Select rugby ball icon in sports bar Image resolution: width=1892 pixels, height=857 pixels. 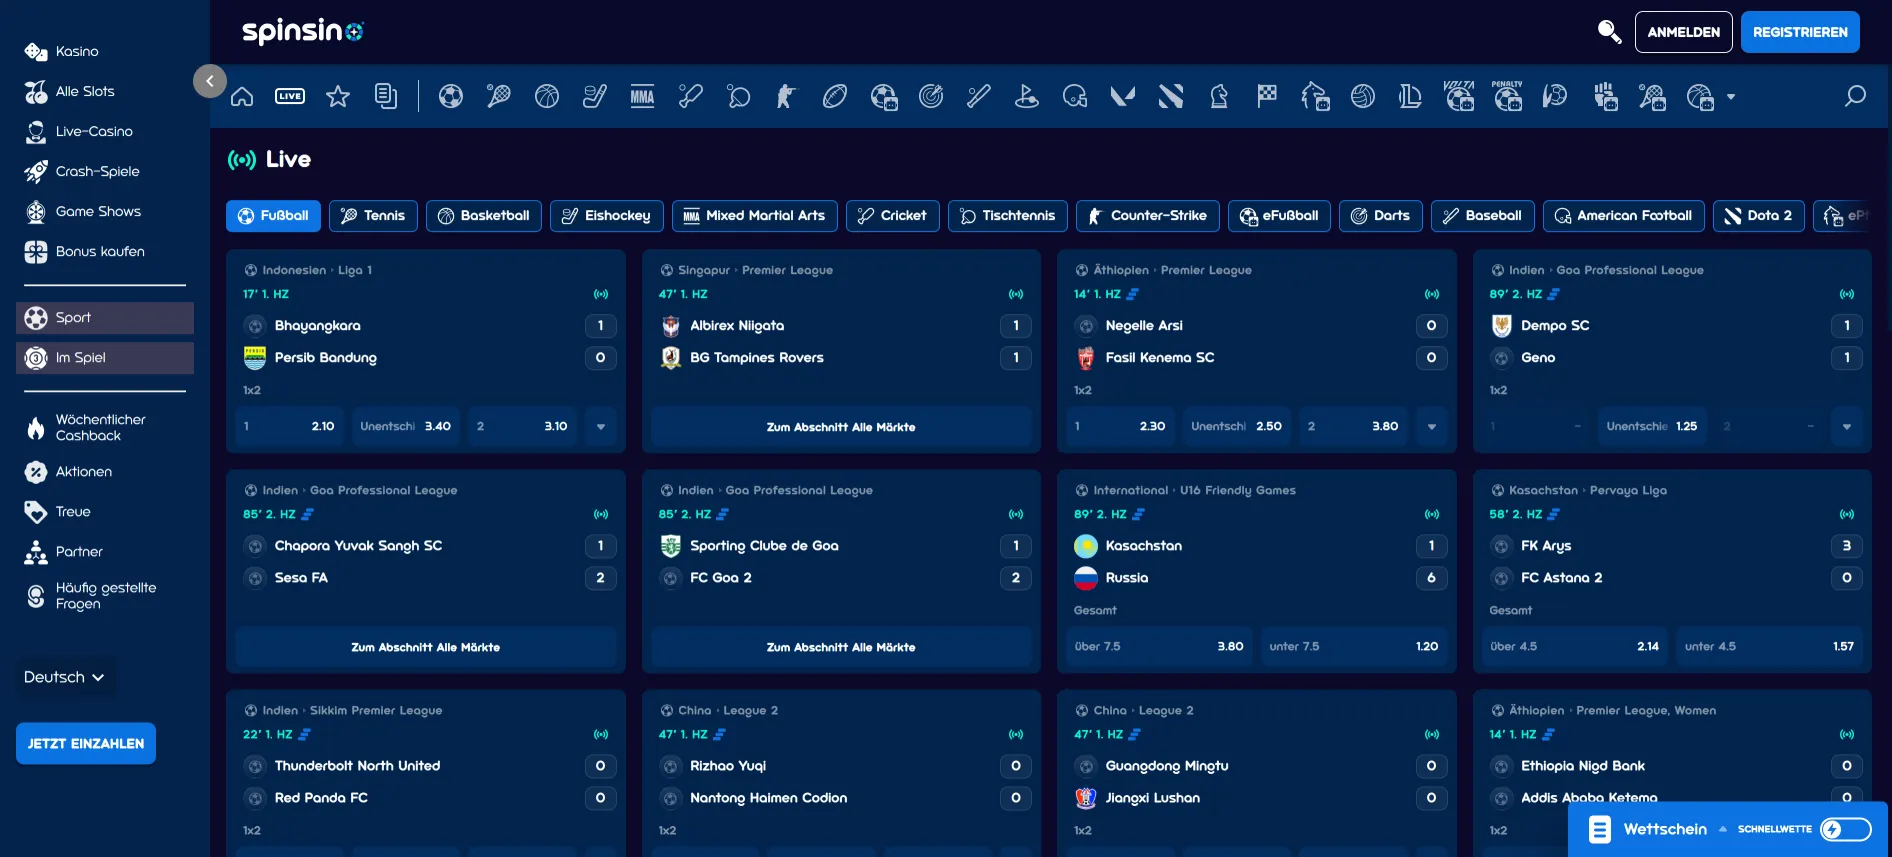(x=835, y=96)
